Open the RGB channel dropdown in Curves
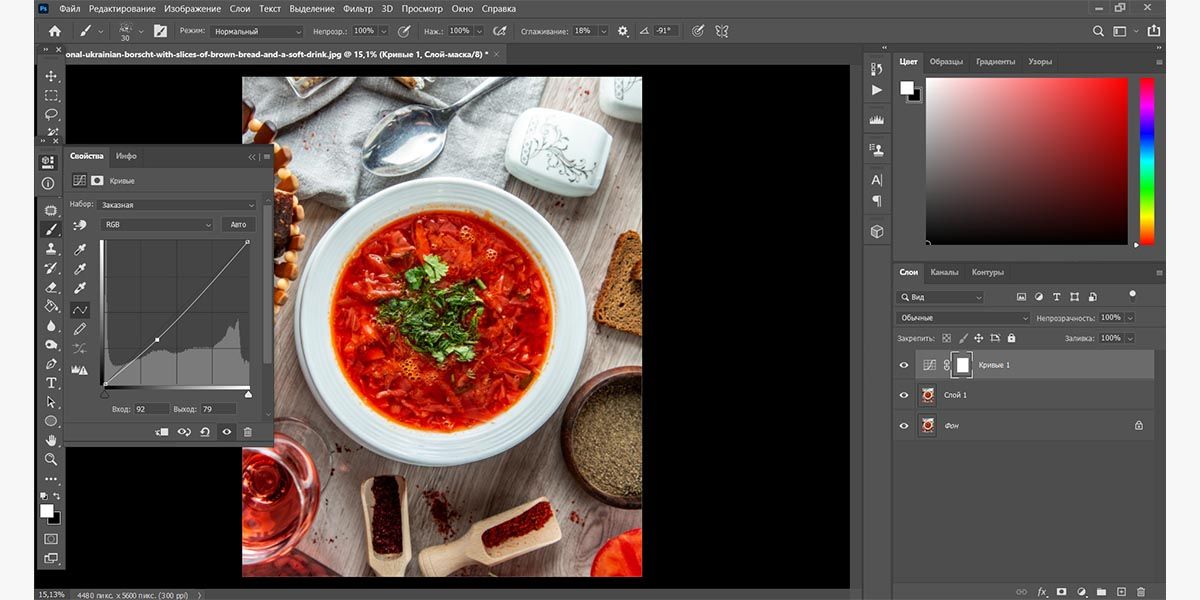 tap(155, 224)
